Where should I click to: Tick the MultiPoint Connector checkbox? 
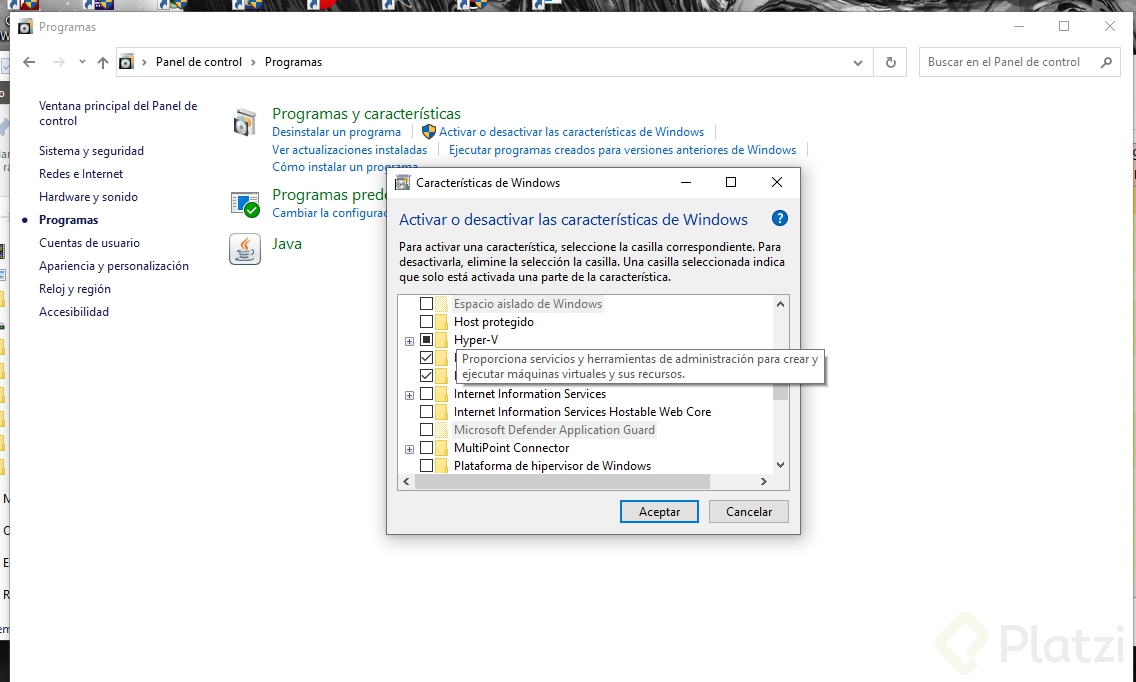coord(426,448)
